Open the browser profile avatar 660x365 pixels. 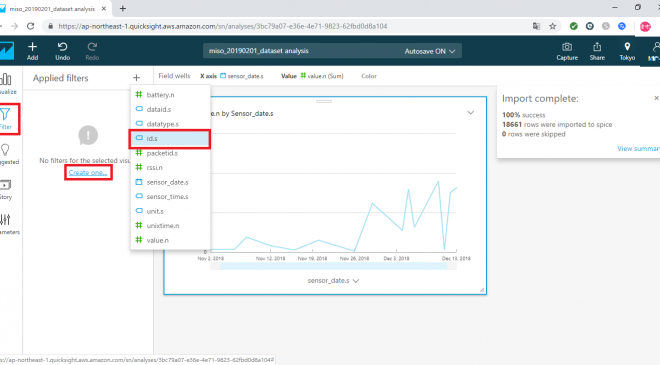click(x=645, y=26)
